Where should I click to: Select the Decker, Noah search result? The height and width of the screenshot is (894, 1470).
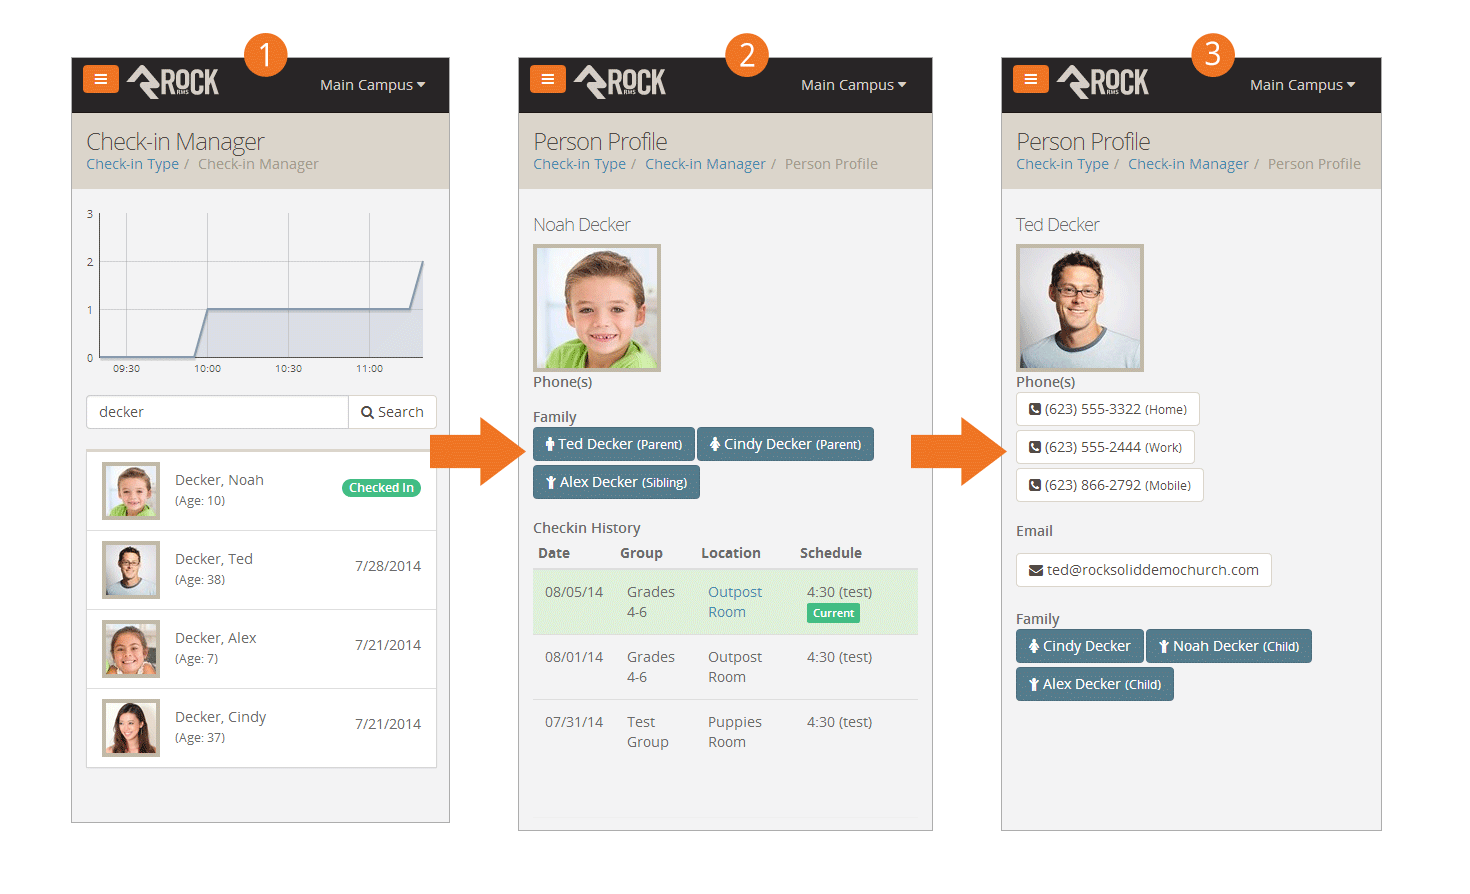pyautogui.click(x=261, y=491)
